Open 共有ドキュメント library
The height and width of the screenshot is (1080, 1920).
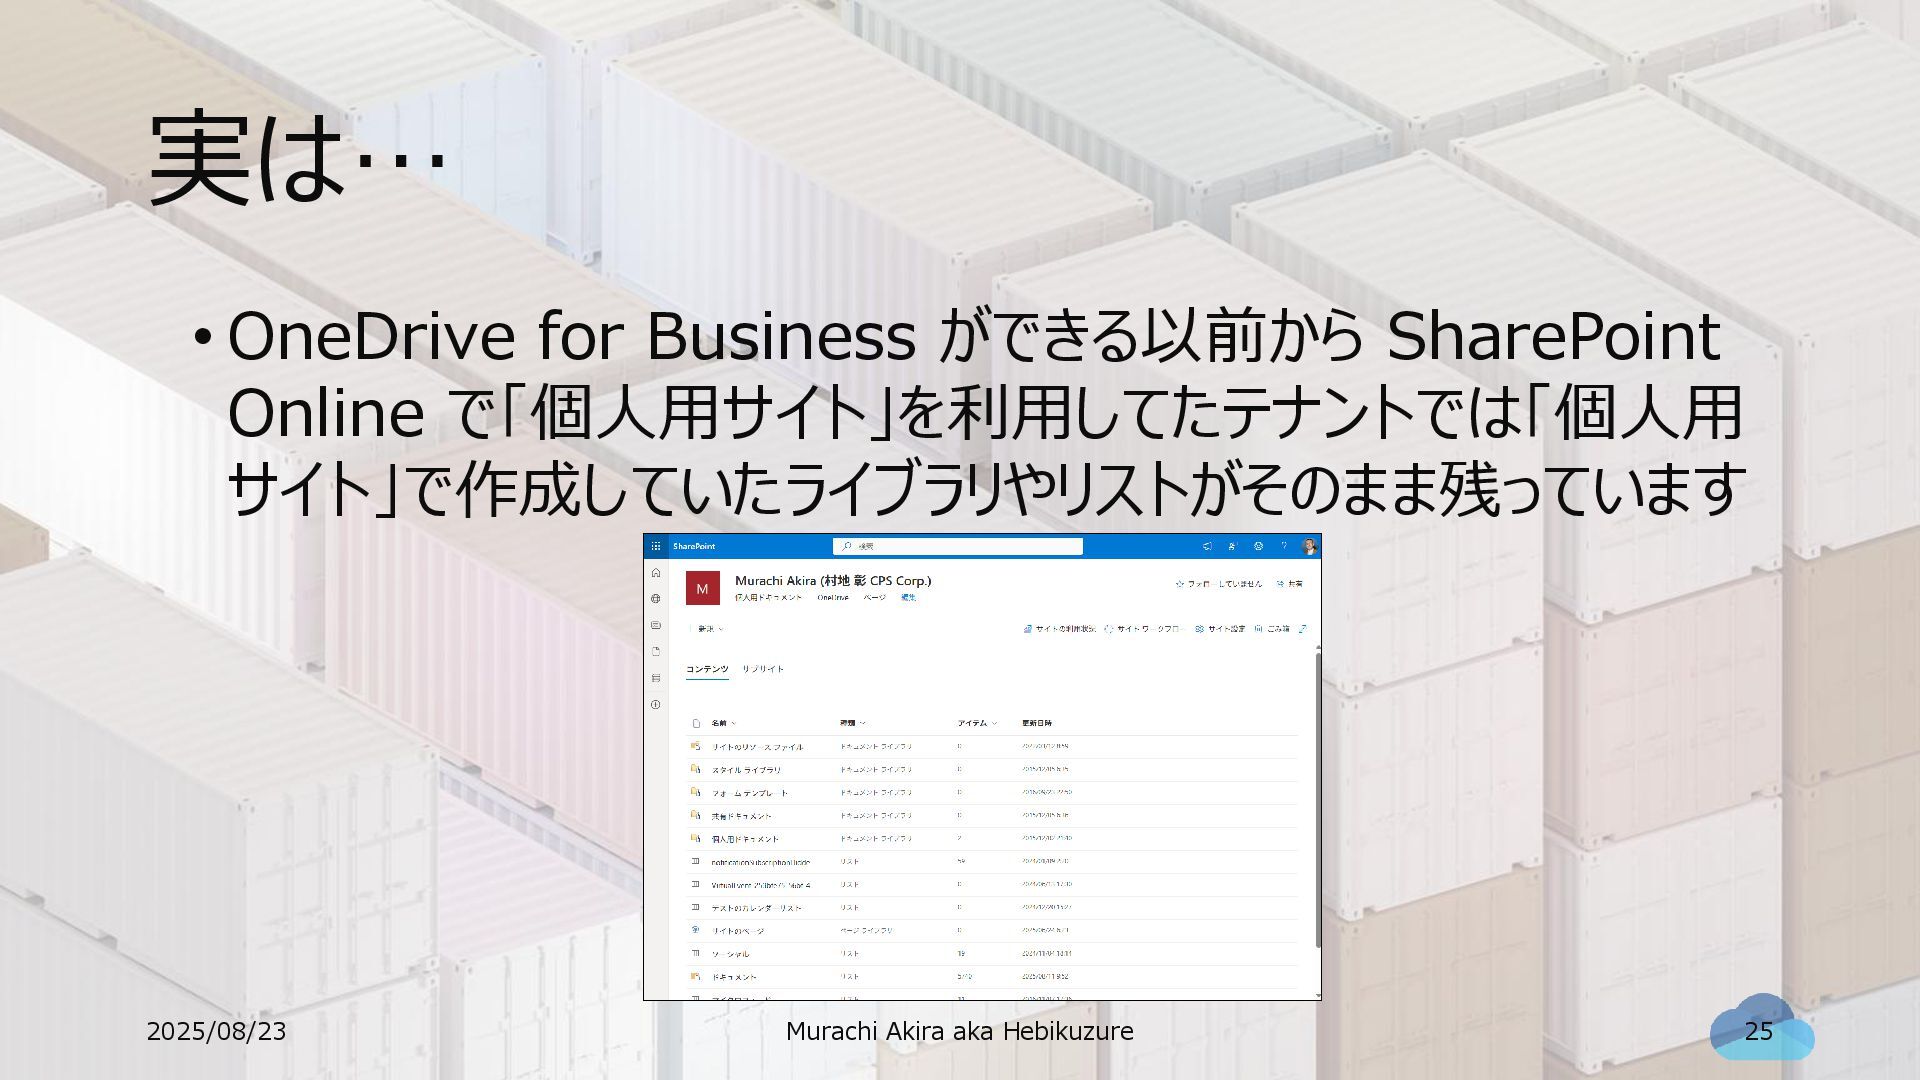pyautogui.click(x=742, y=816)
